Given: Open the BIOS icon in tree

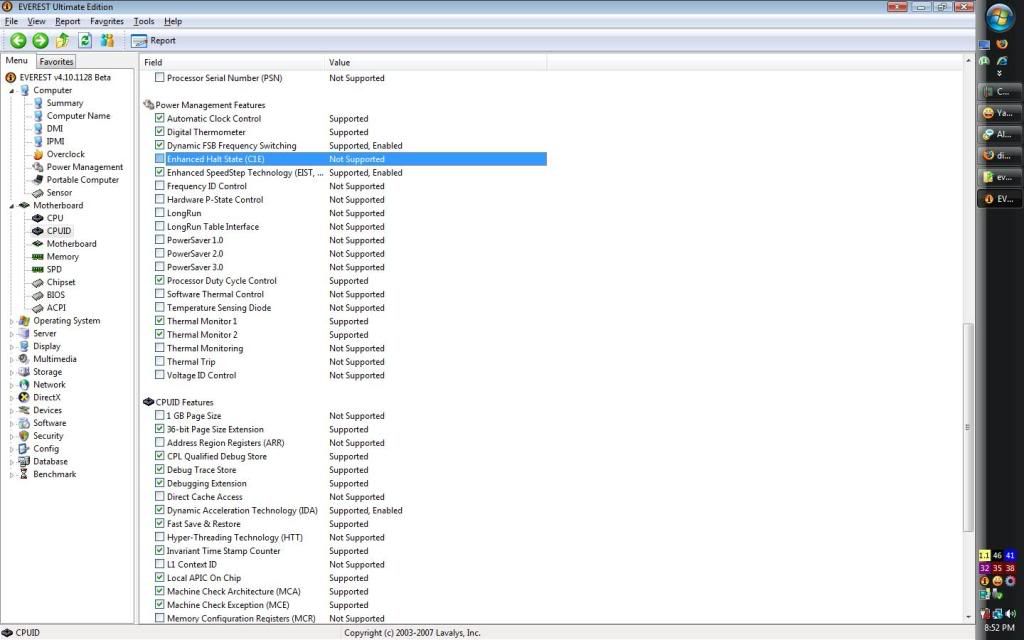Looking at the screenshot, I should 38,295.
